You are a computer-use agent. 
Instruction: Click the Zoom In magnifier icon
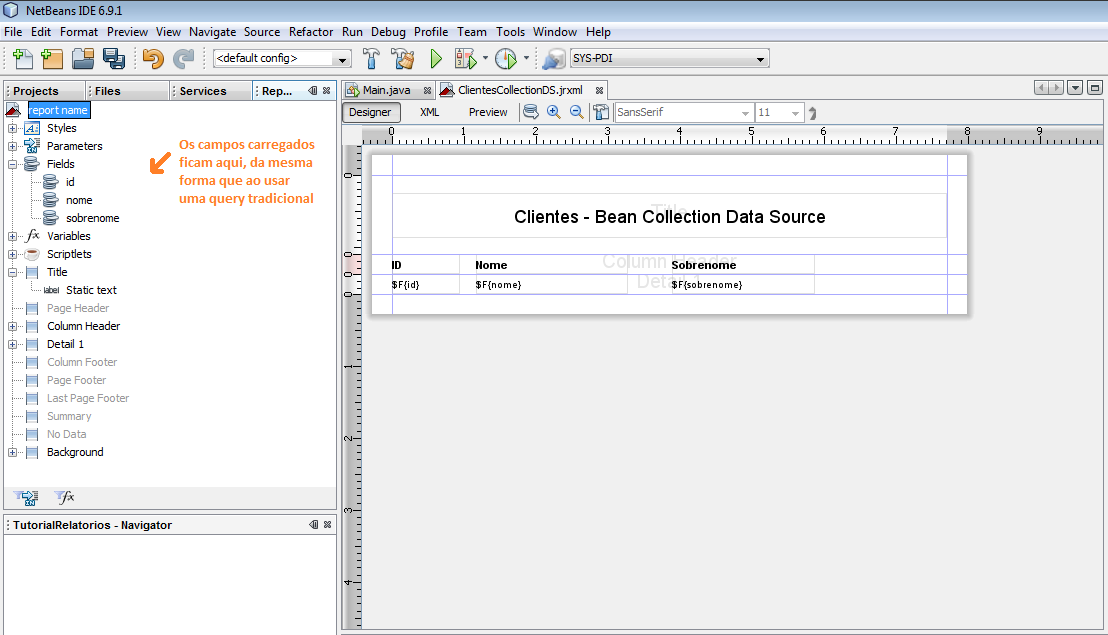[x=554, y=112]
